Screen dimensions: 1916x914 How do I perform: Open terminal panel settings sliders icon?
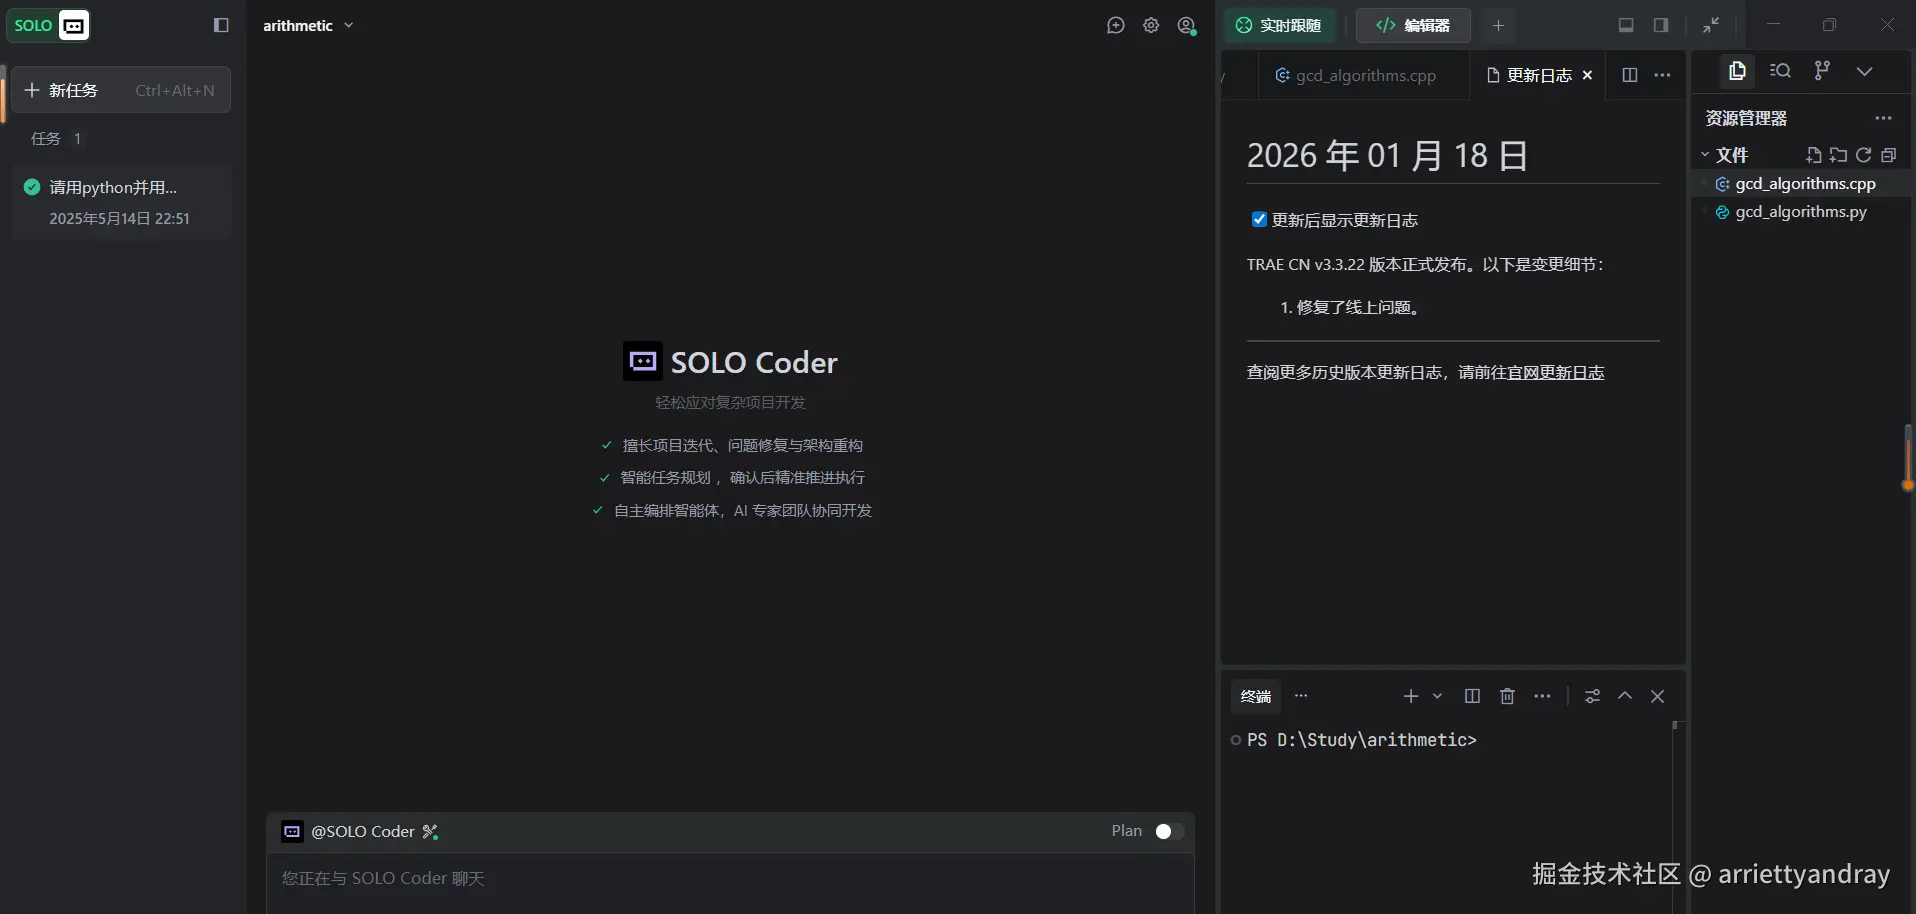tap(1592, 696)
